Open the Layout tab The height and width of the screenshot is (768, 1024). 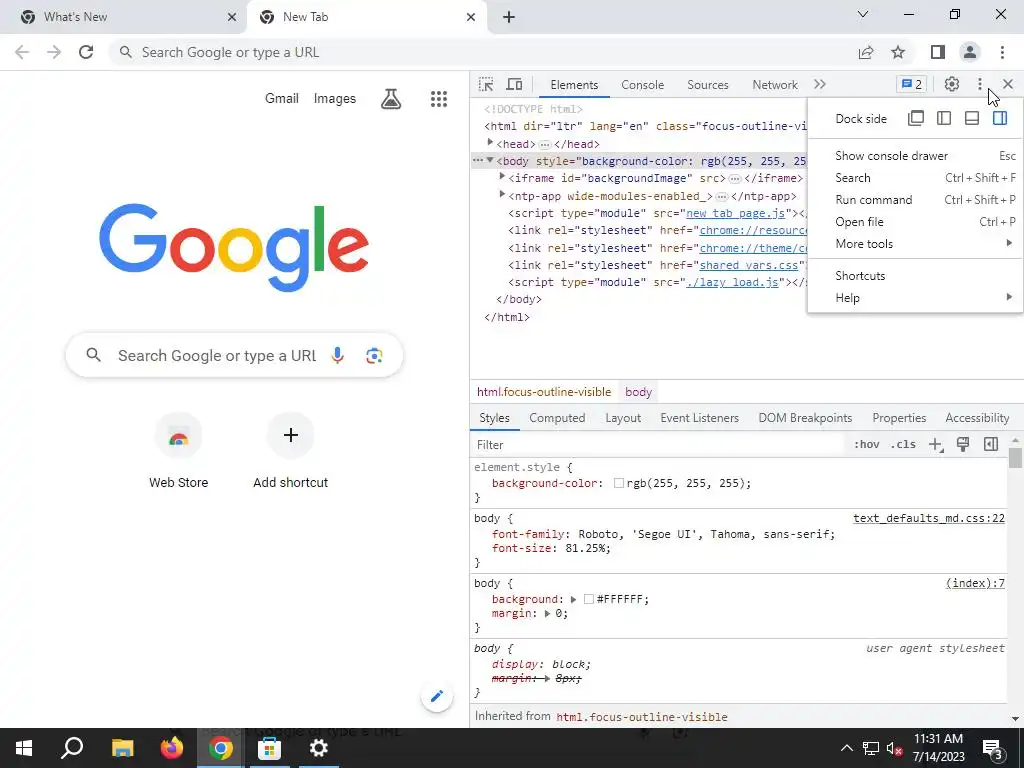[x=623, y=418]
